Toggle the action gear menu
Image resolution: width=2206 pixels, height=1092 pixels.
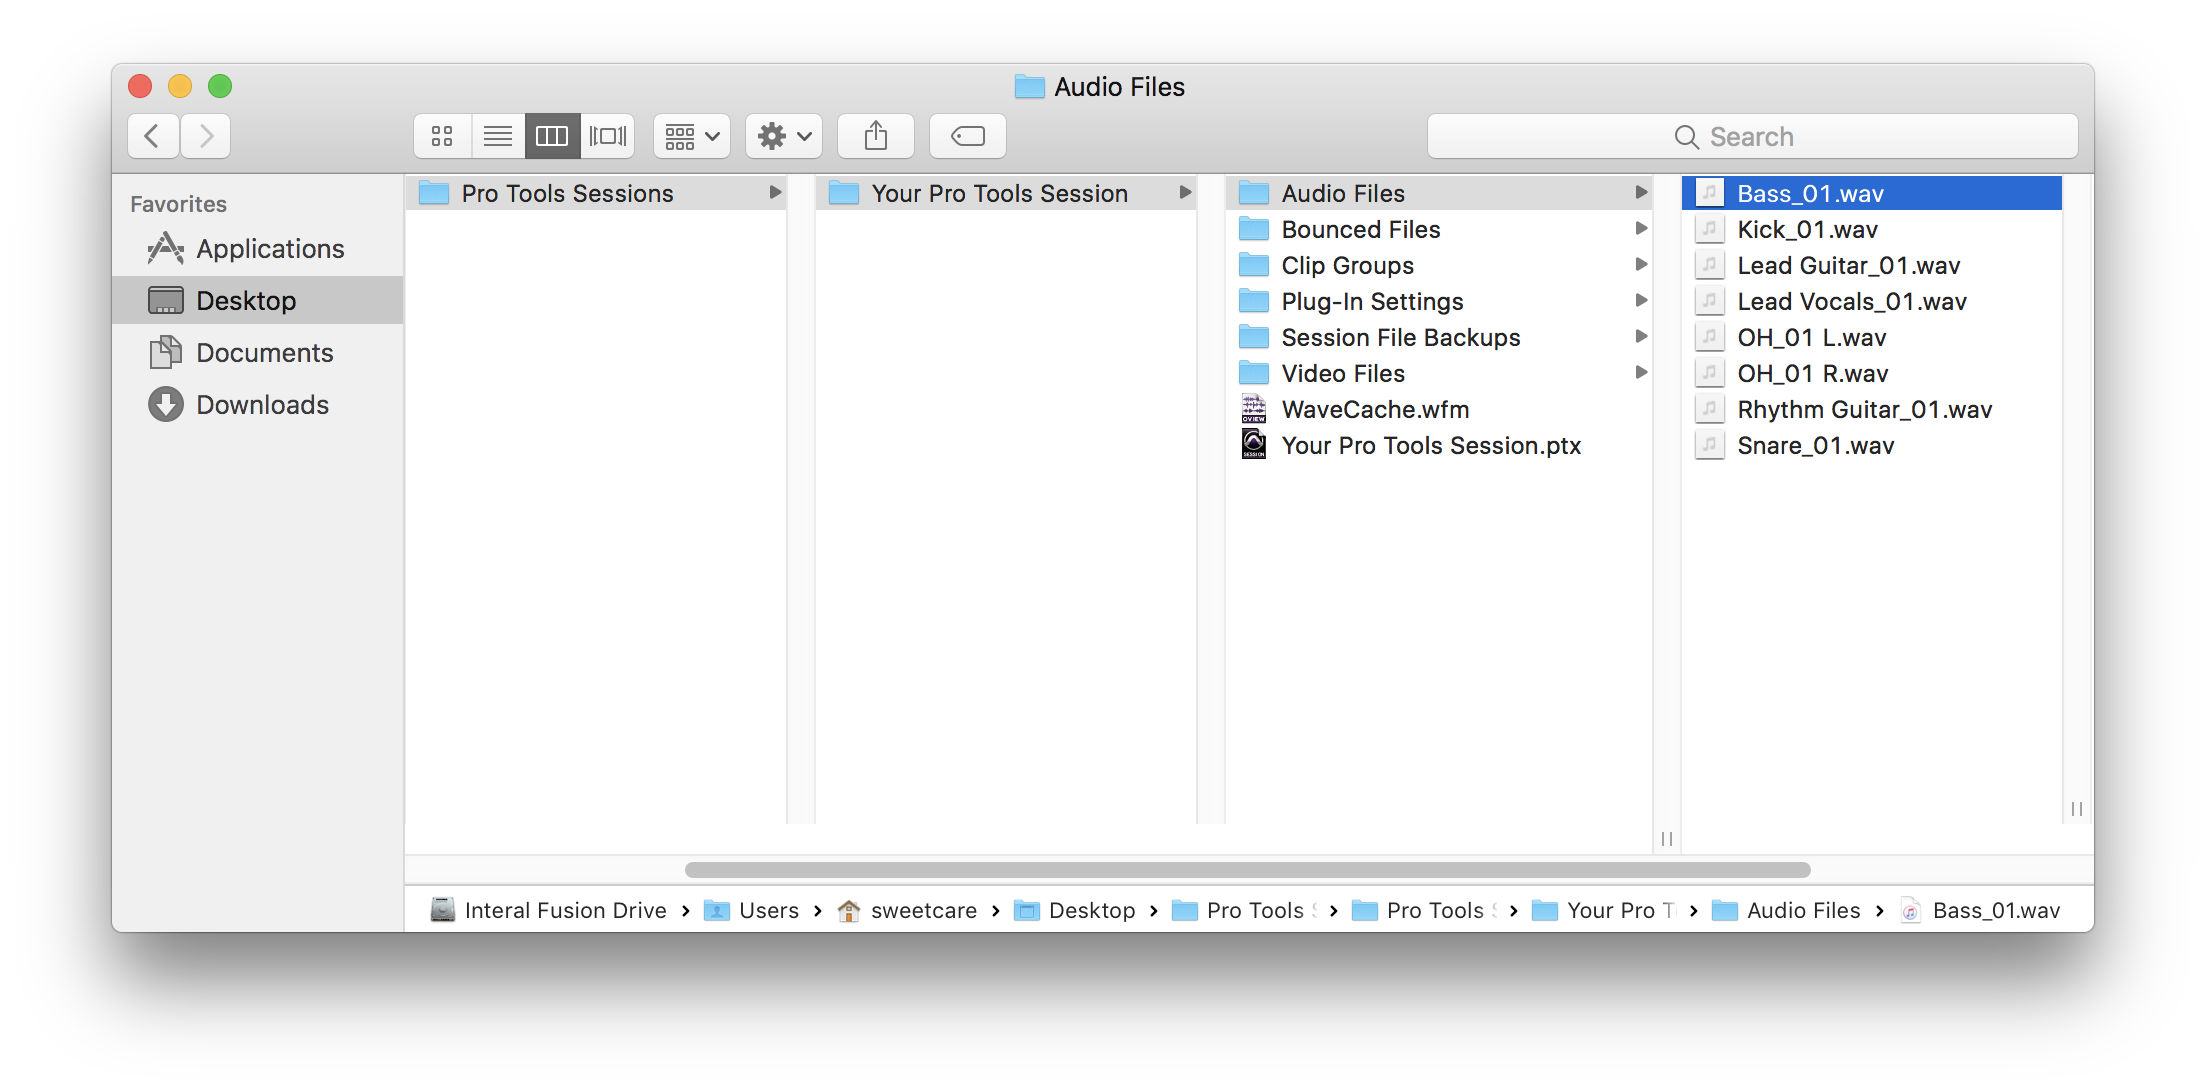pos(783,135)
